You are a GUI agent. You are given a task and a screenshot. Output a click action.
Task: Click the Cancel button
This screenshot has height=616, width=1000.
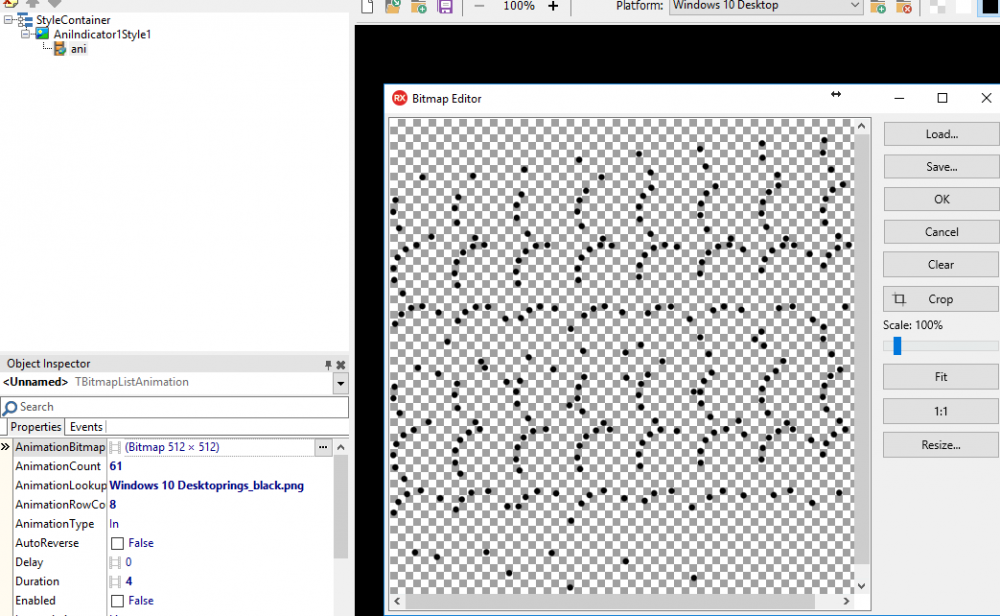pos(941,231)
